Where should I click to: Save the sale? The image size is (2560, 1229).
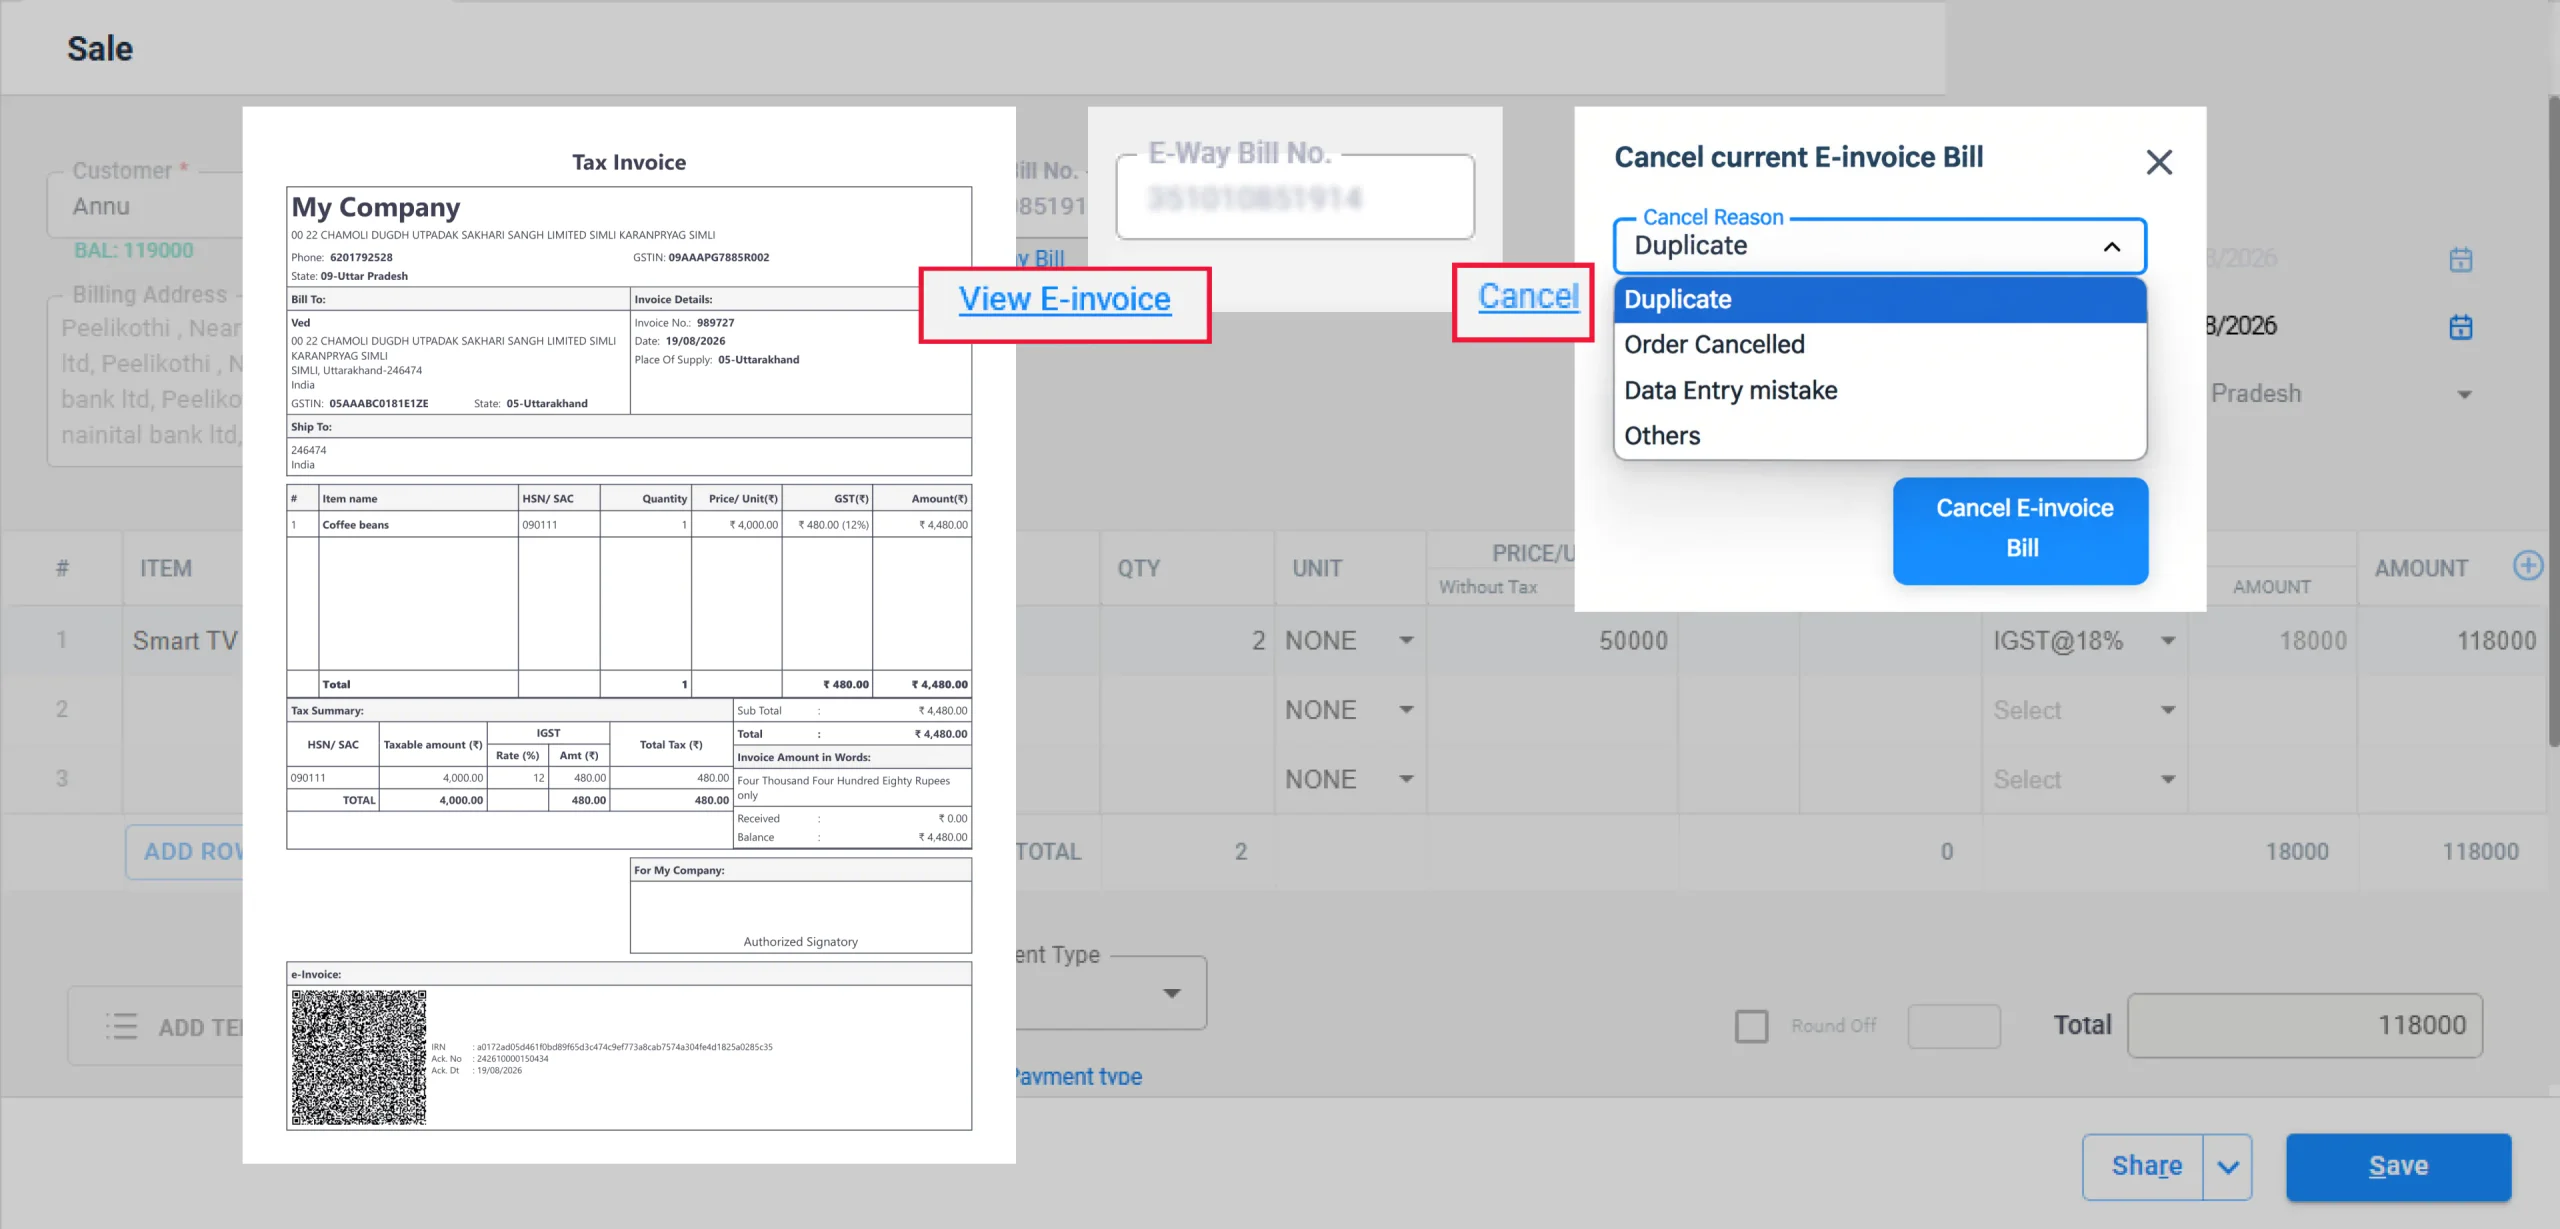pos(2398,1166)
